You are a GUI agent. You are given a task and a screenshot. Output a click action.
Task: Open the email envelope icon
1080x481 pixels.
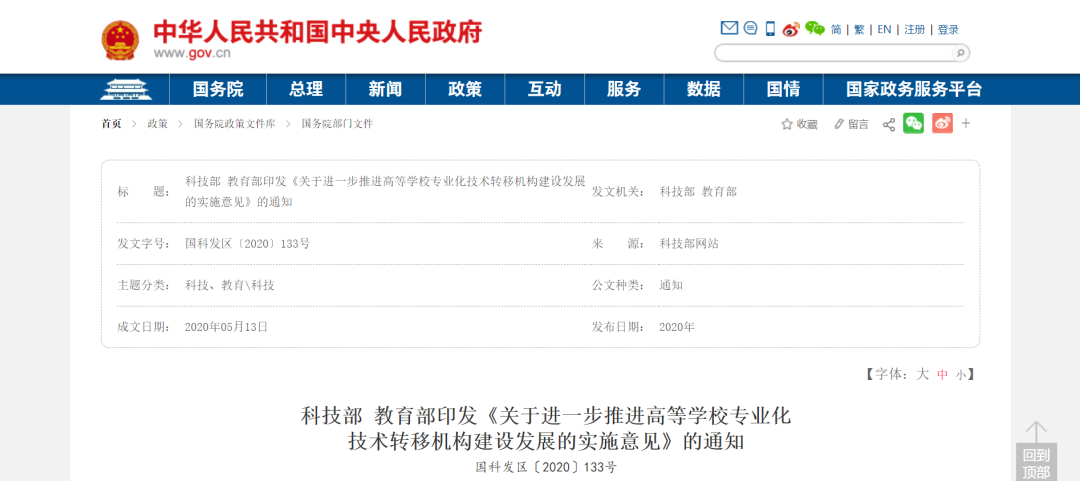tap(729, 28)
